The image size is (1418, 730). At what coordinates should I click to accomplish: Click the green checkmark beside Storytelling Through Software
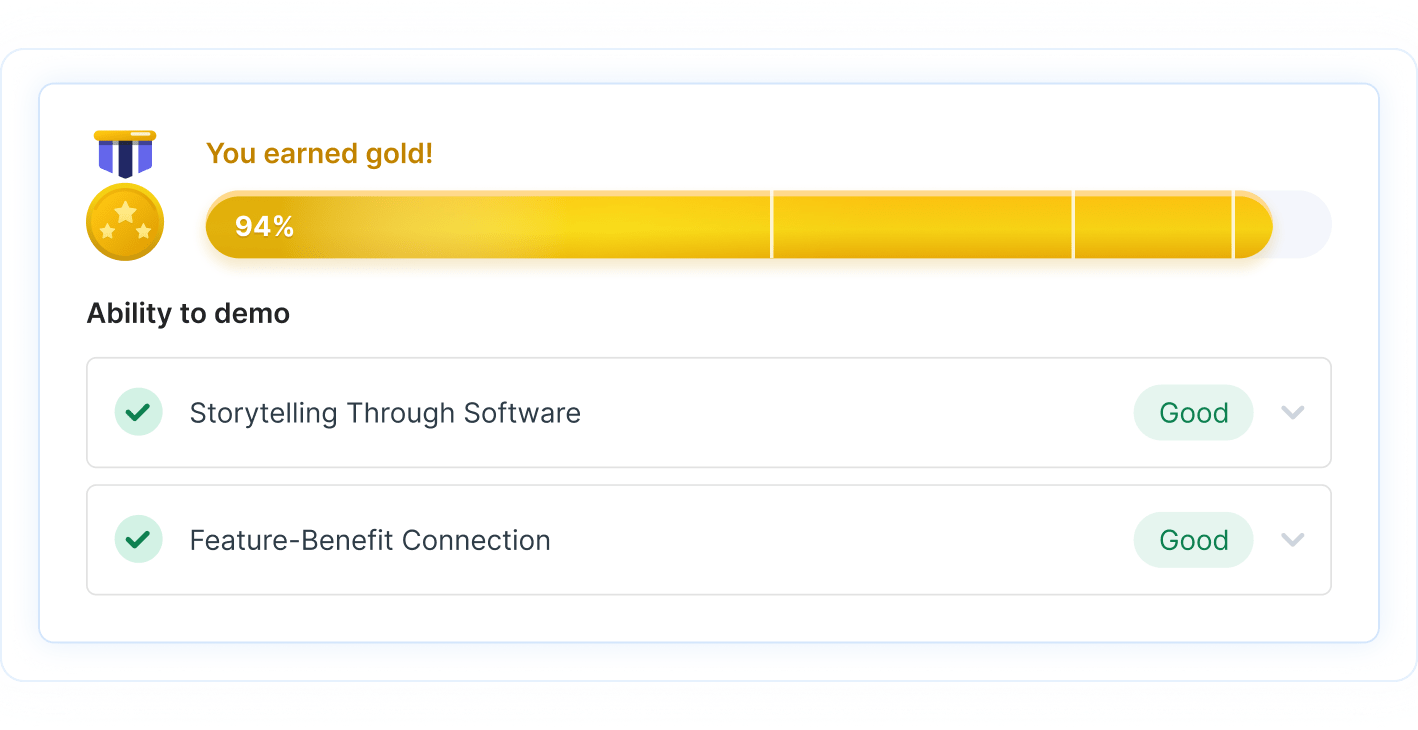coord(138,412)
